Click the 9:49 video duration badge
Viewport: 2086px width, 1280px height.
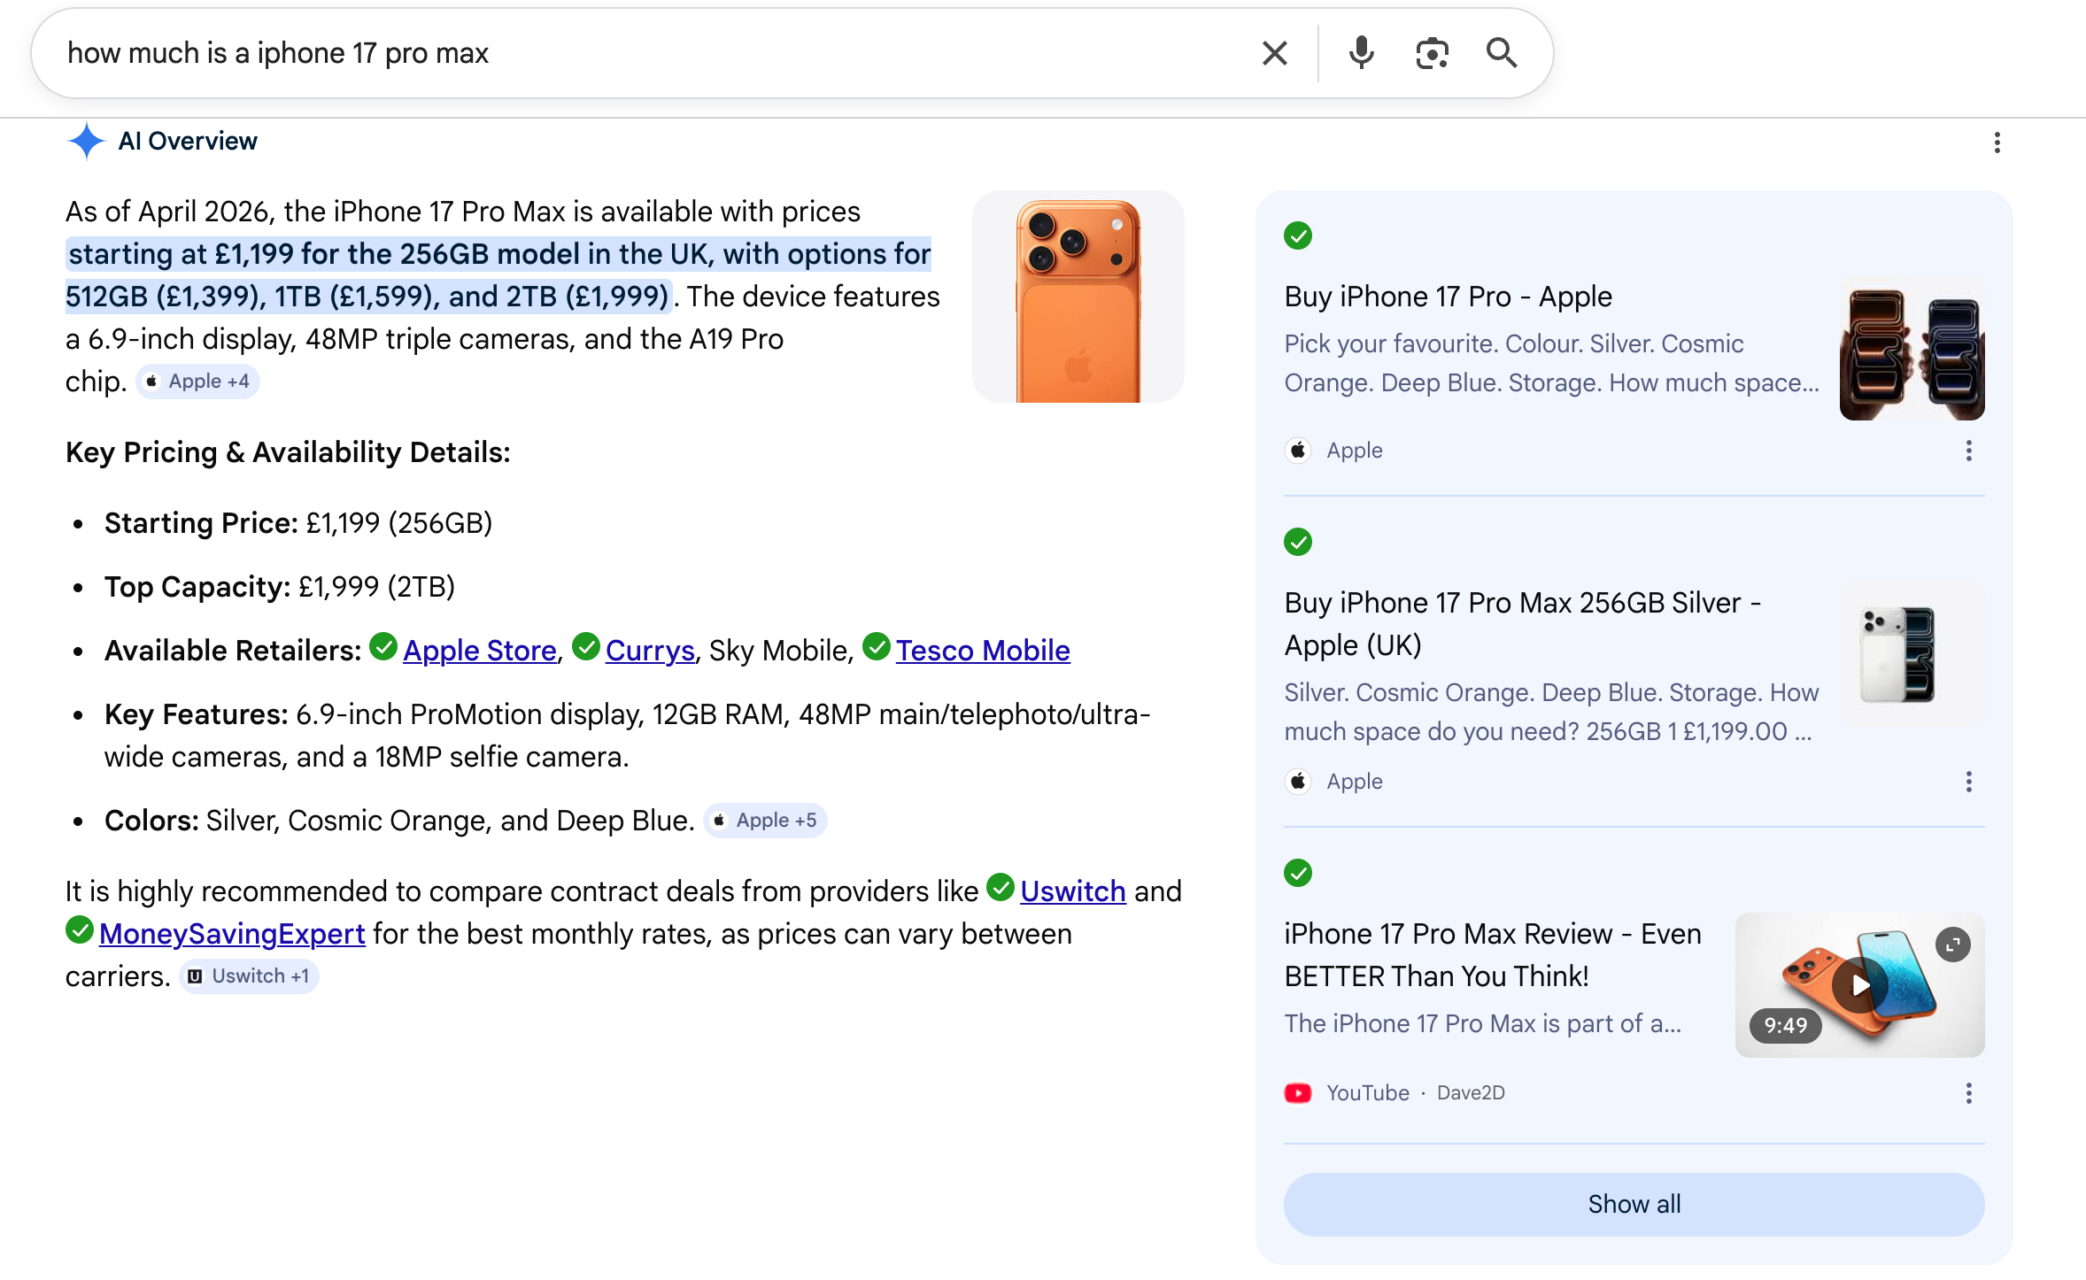coord(1785,1026)
